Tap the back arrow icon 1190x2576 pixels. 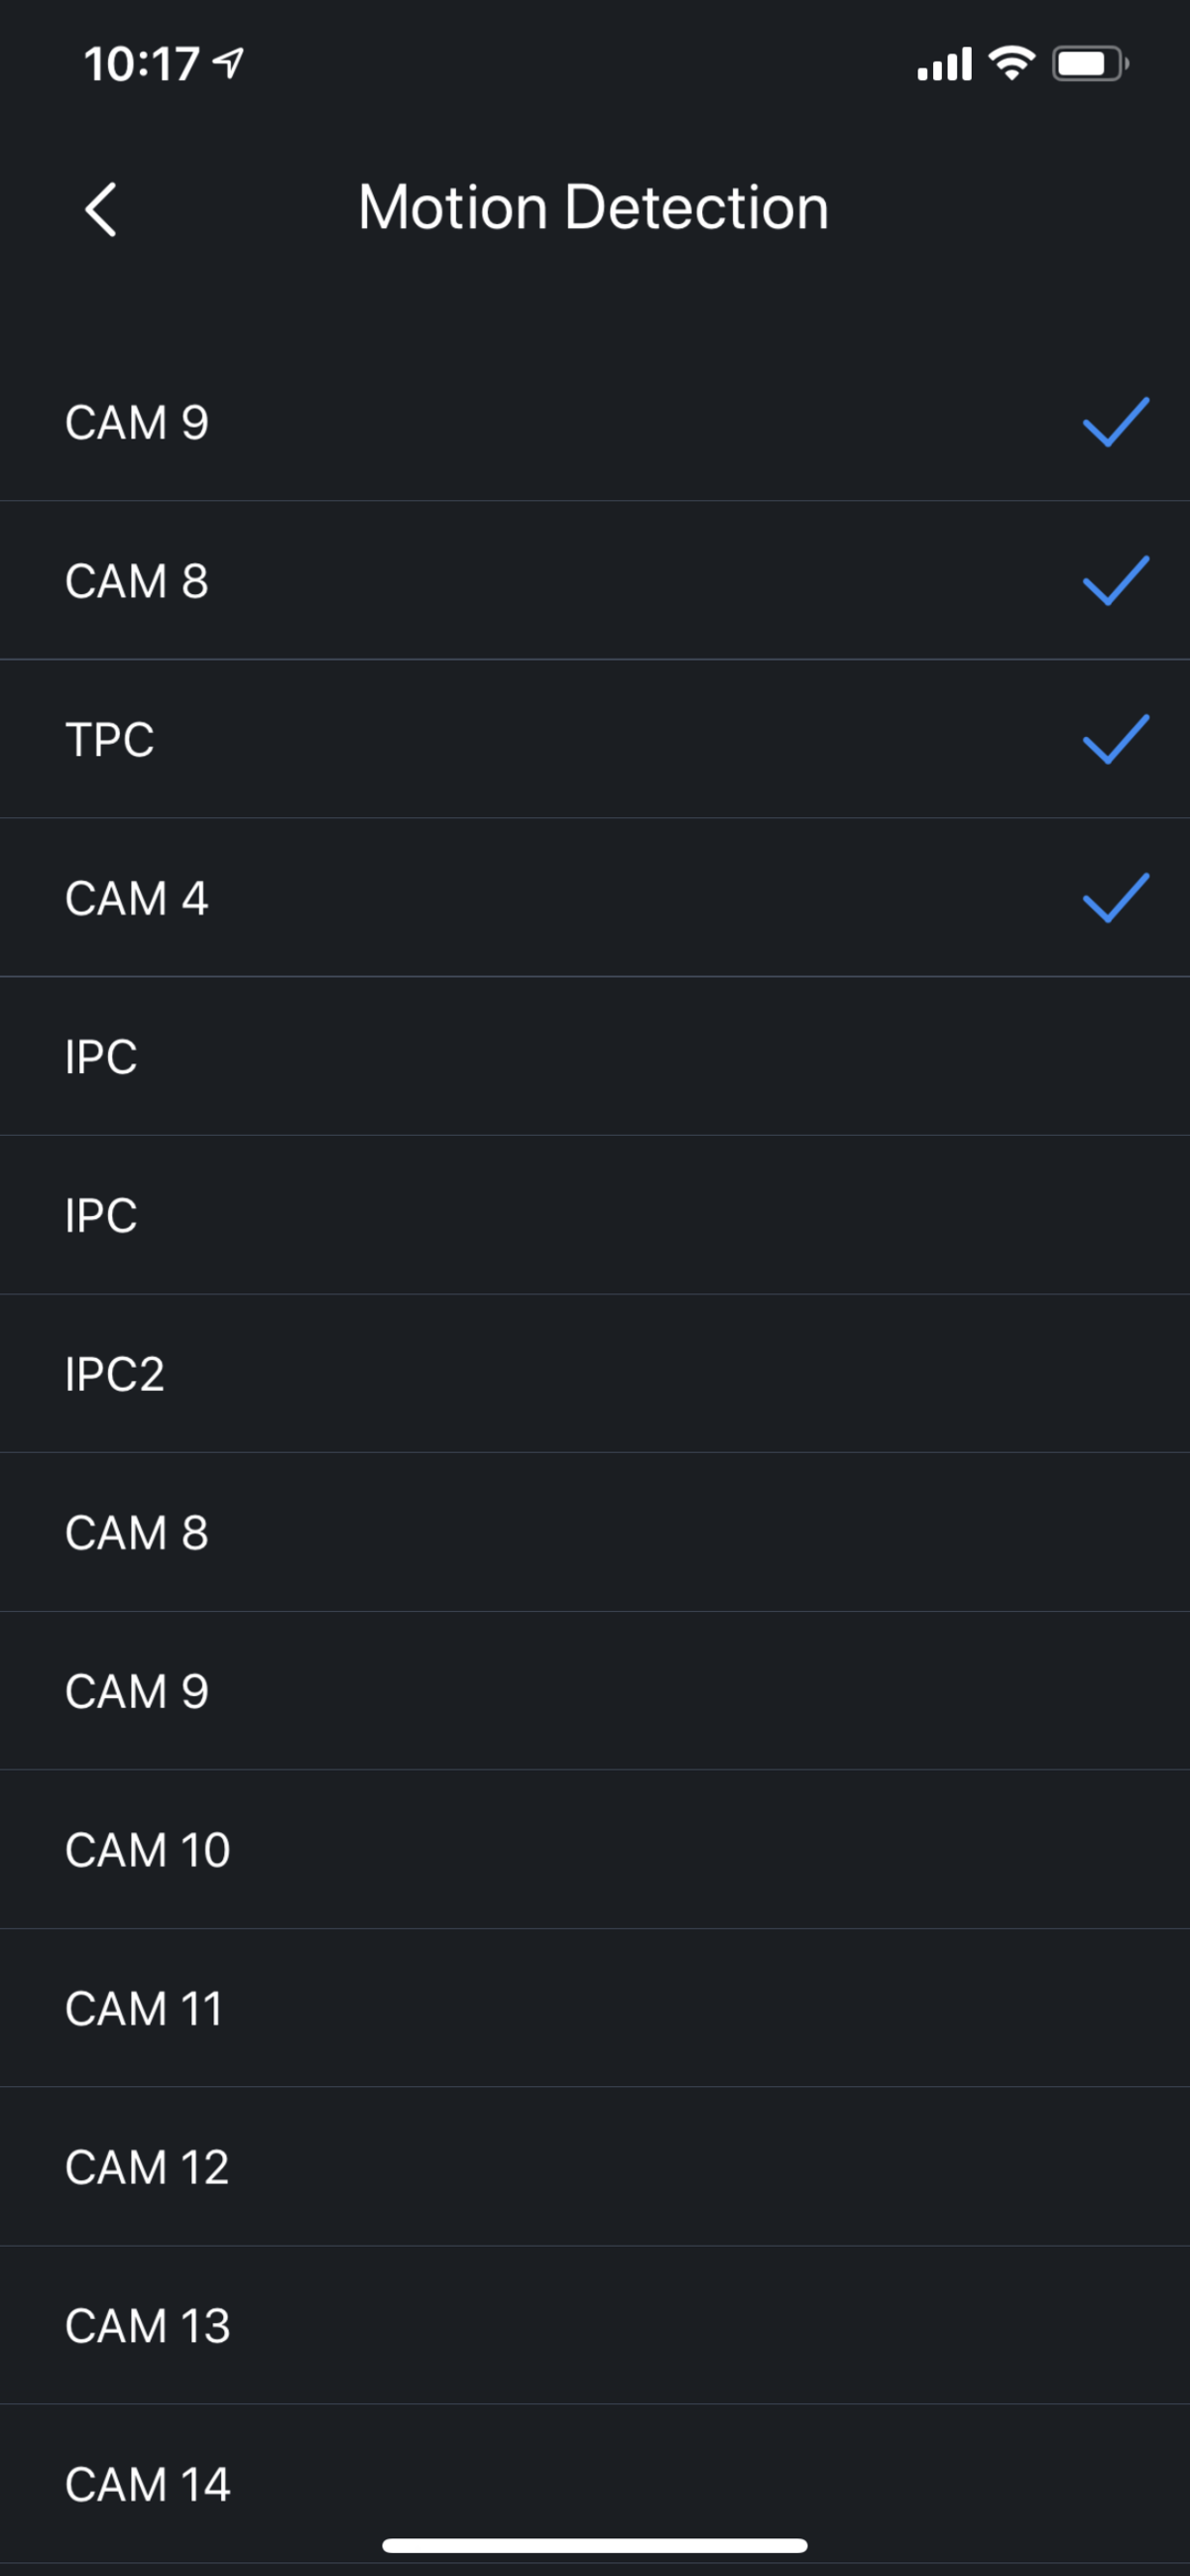(x=100, y=209)
